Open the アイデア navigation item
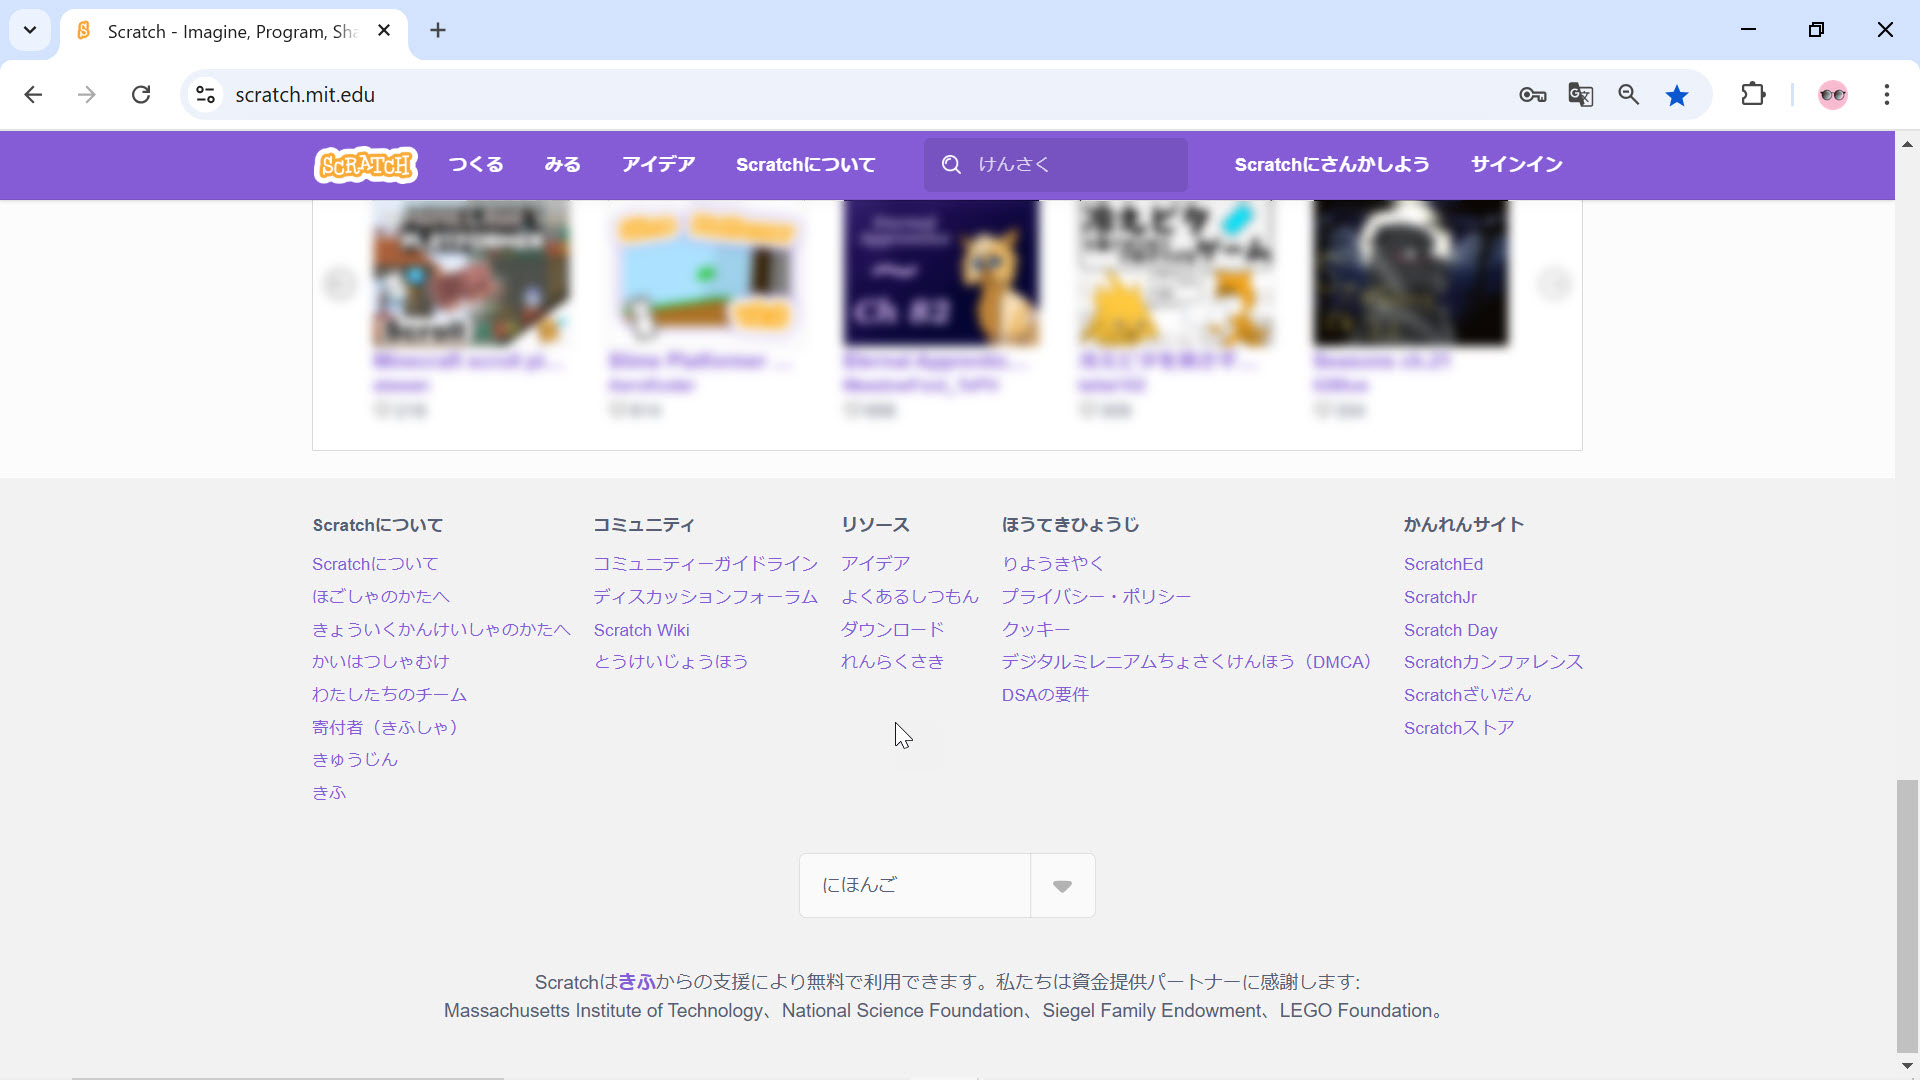The image size is (1920, 1080). click(658, 165)
